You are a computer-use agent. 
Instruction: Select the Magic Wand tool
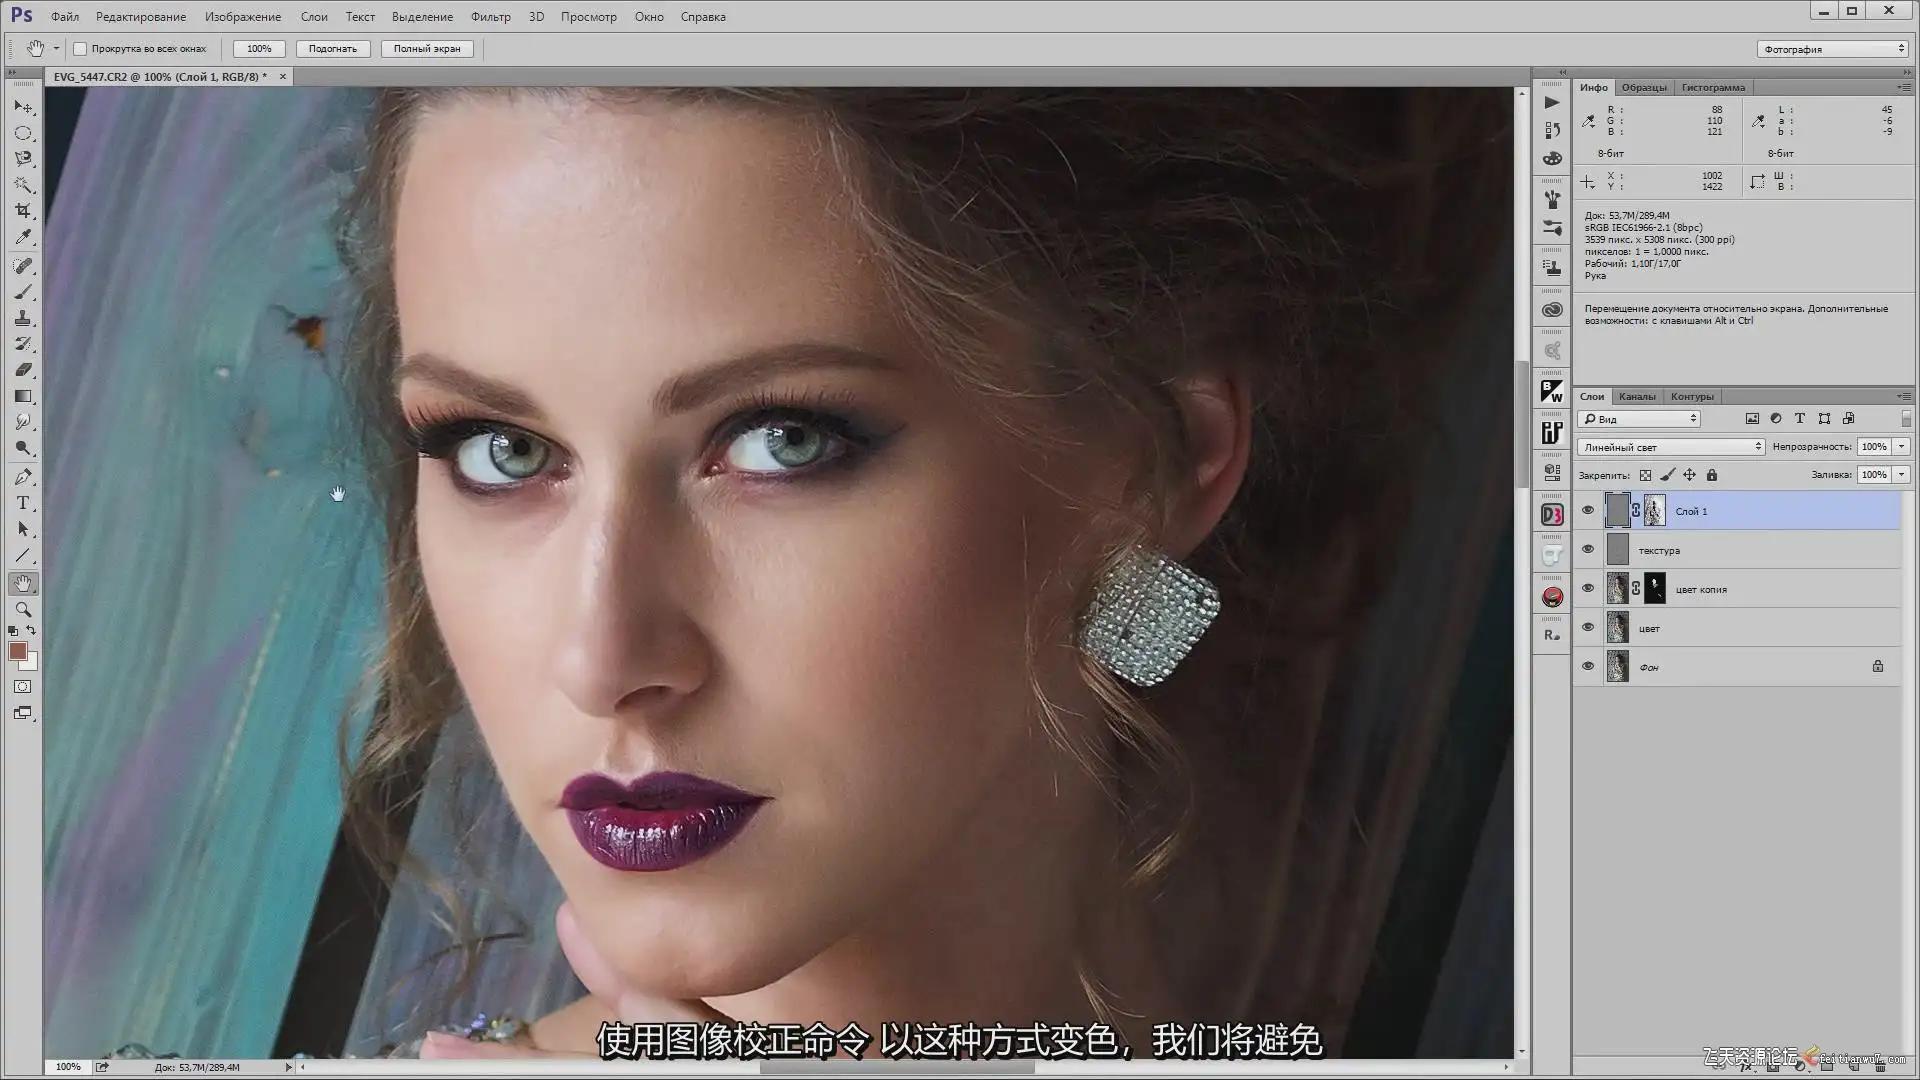pyautogui.click(x=23, y=185)
